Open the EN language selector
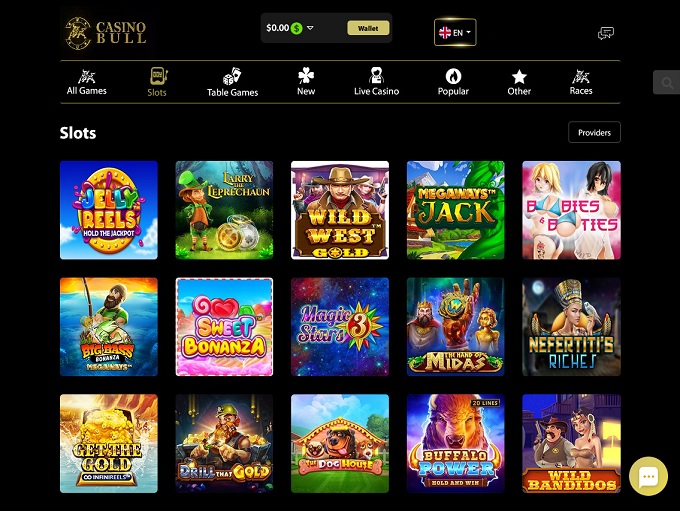Viewport: 680px width, 511px height. 455,32
